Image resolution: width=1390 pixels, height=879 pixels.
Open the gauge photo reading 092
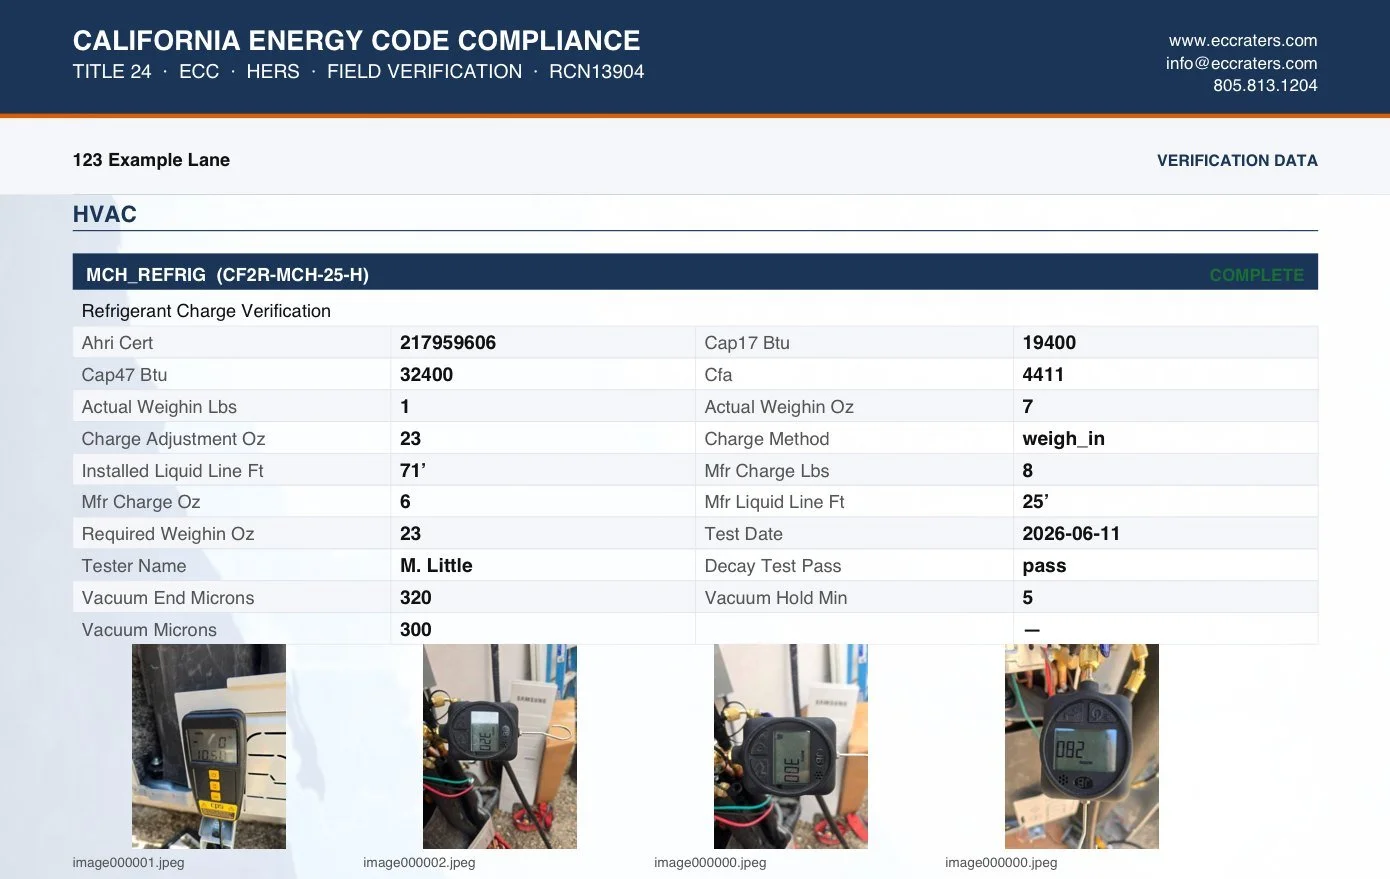[x=1082, y=746]
